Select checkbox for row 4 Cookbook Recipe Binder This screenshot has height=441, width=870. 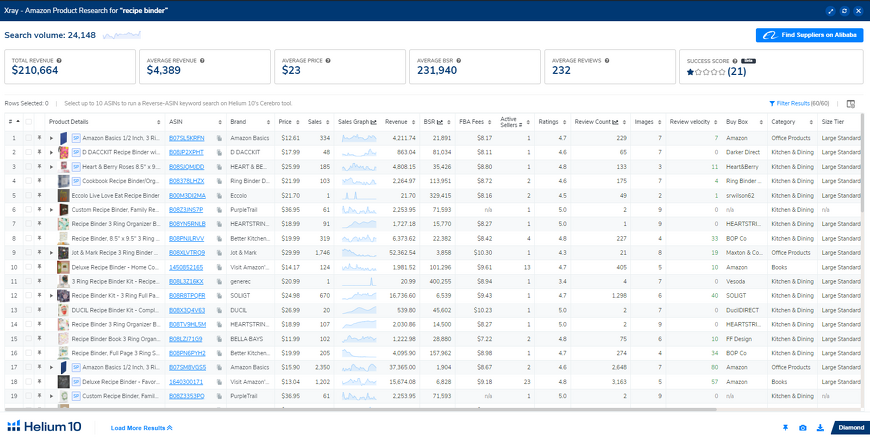point(28,181)
